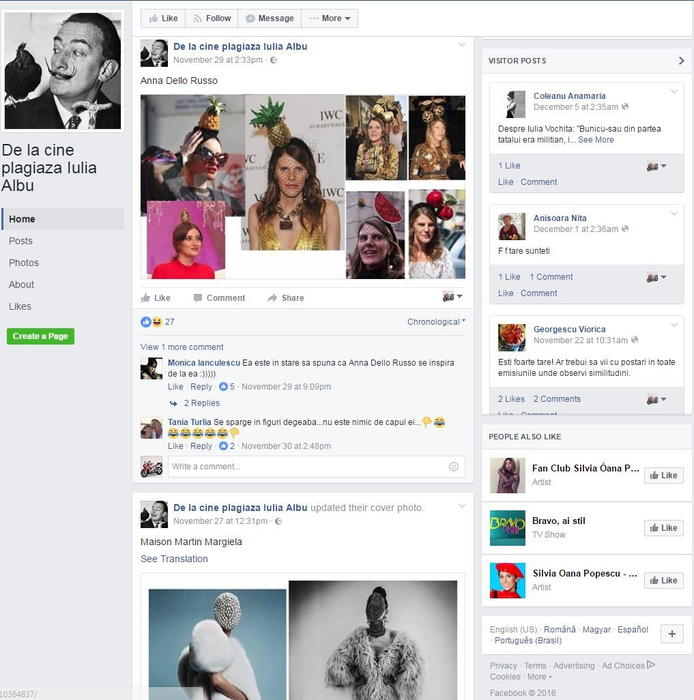Switch language to Magyar
The width and height of the screenshot is (694, 700).
coord(596,629)
